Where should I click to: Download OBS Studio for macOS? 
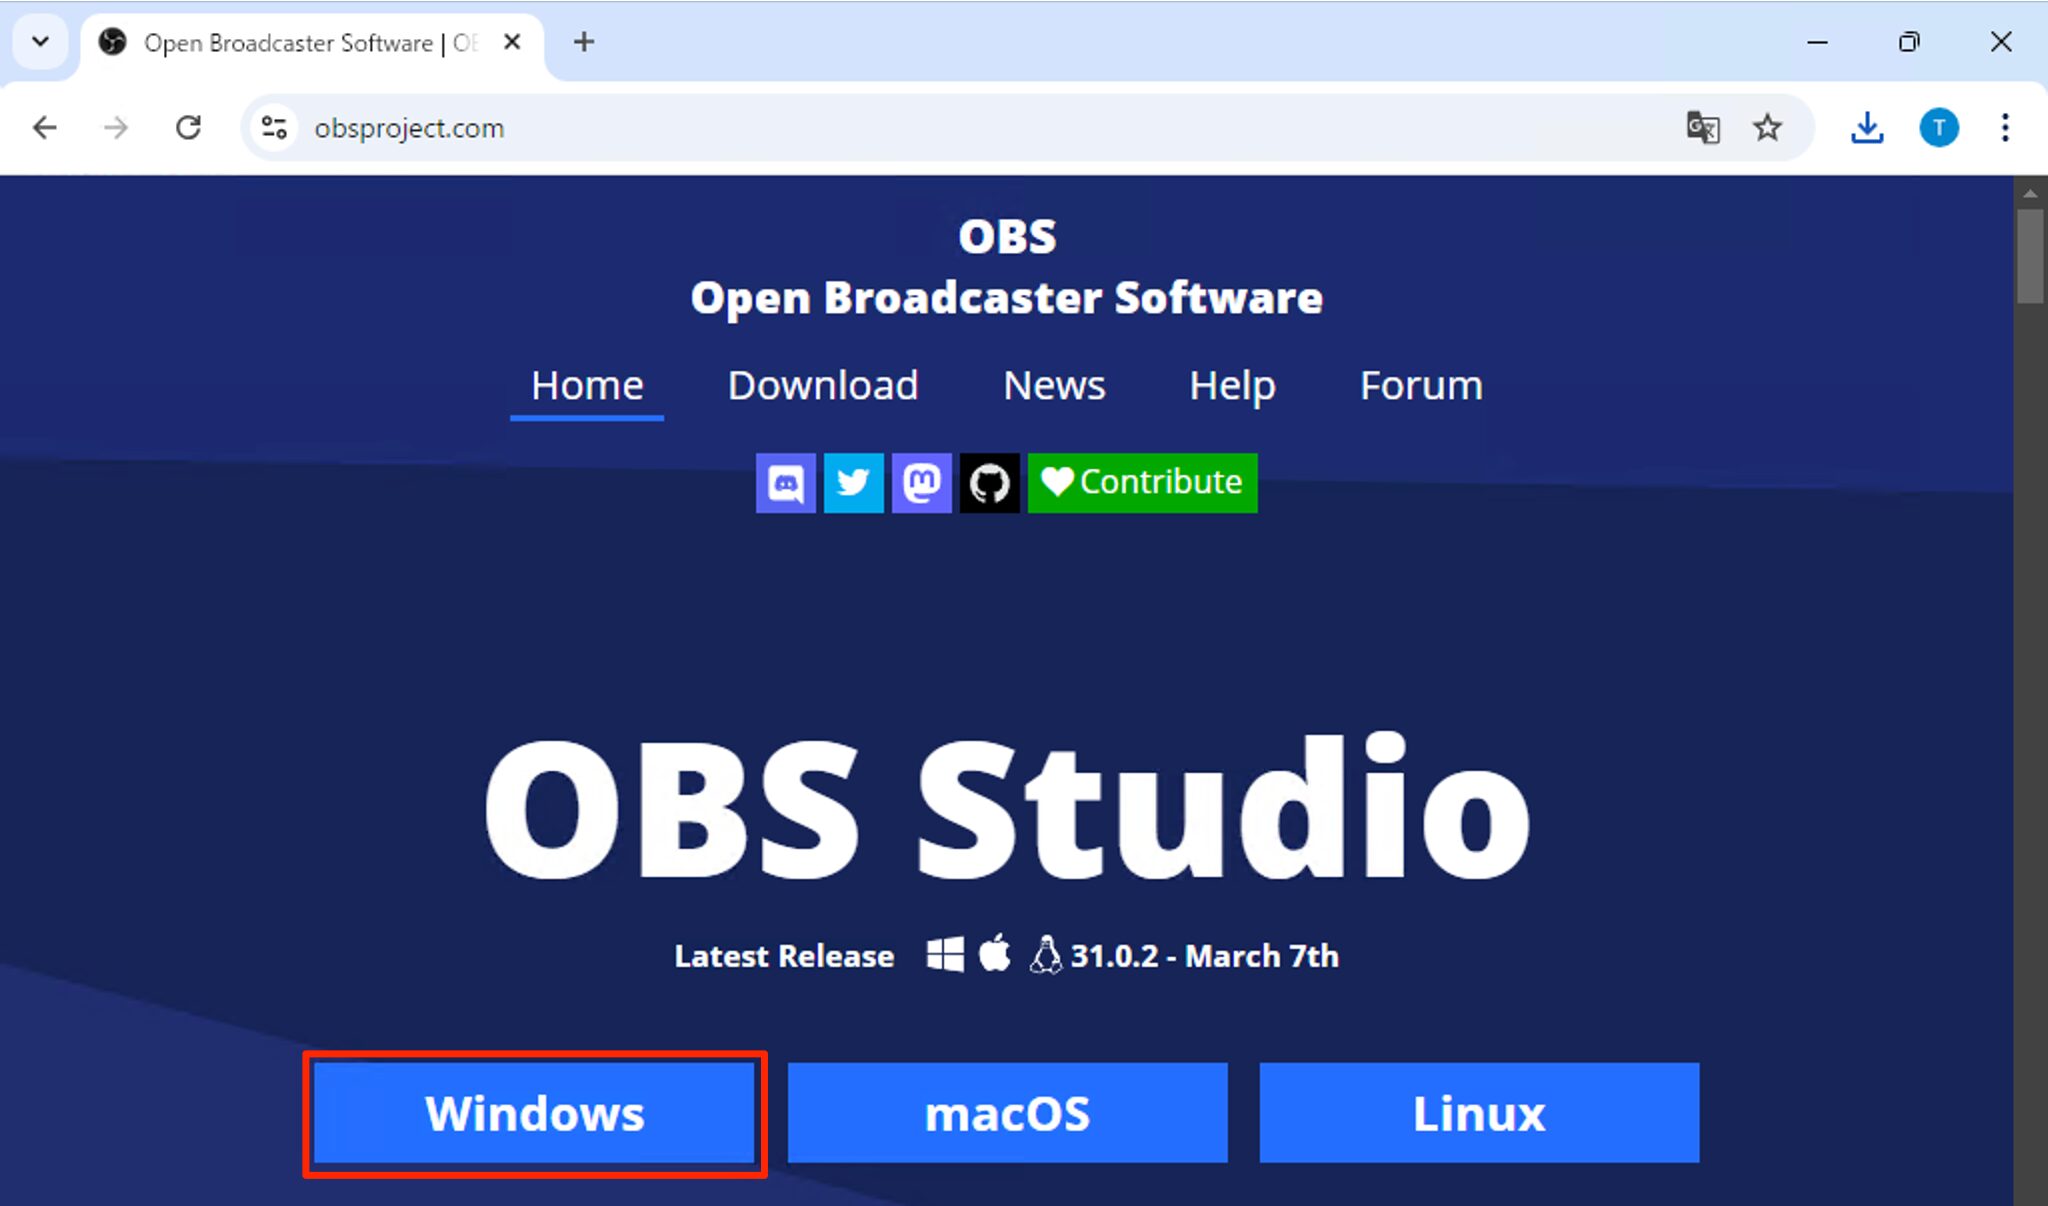click(x=1006, y=1112)
